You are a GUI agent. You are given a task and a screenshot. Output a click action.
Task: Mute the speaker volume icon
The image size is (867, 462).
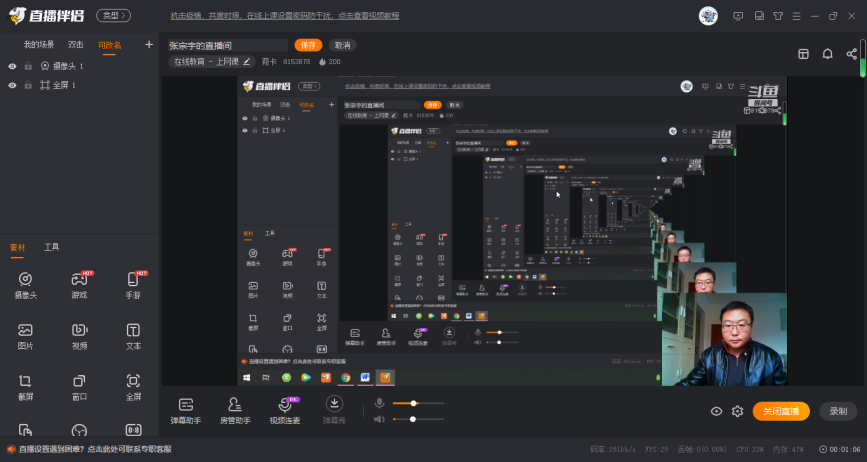(x=379, y=419)
